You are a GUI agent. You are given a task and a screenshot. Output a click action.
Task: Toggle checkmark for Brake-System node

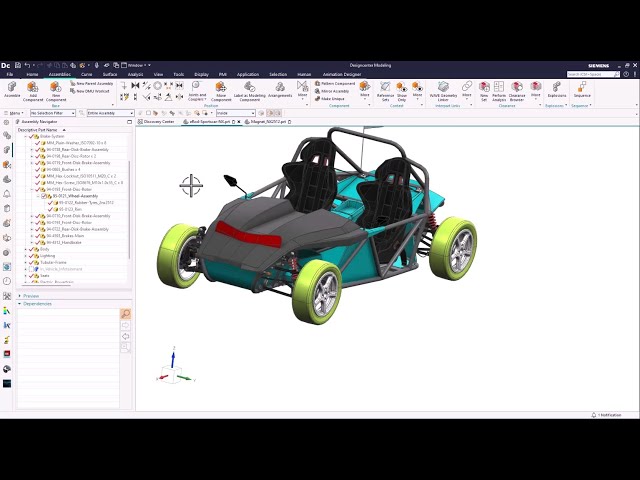pos(31,136)
